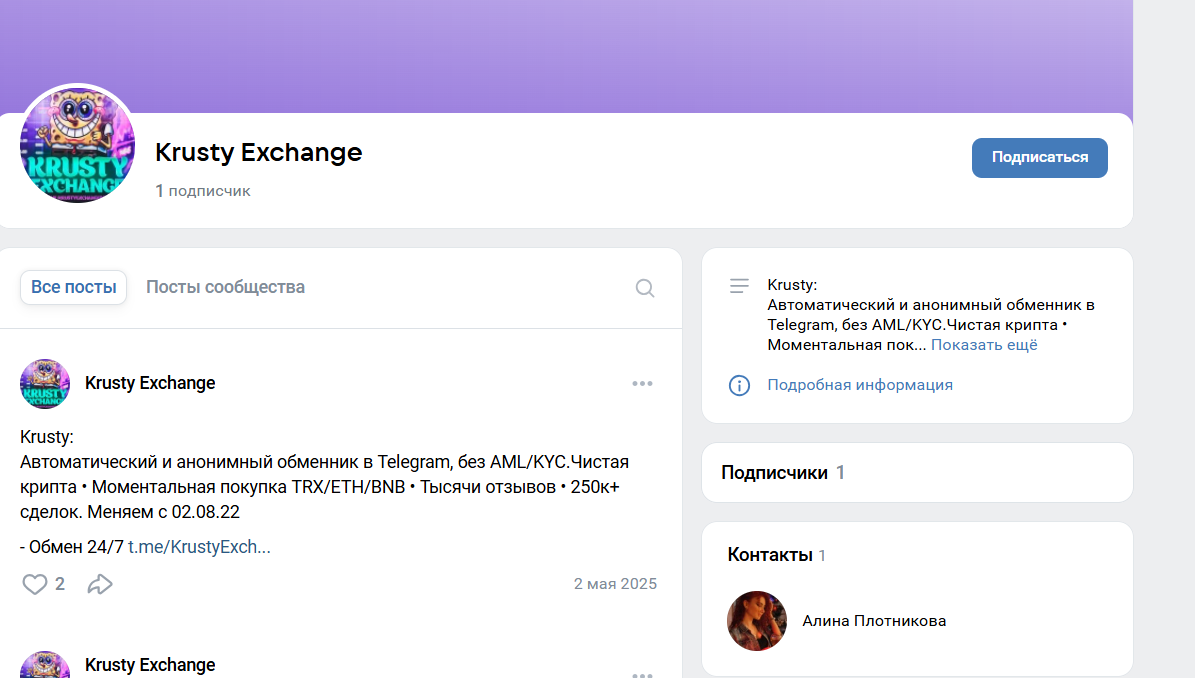Image resolution: width=1195 pixels, height=678 pixels.
Task: Open Алина Плотникова's contact avatar
Action: 757,621
